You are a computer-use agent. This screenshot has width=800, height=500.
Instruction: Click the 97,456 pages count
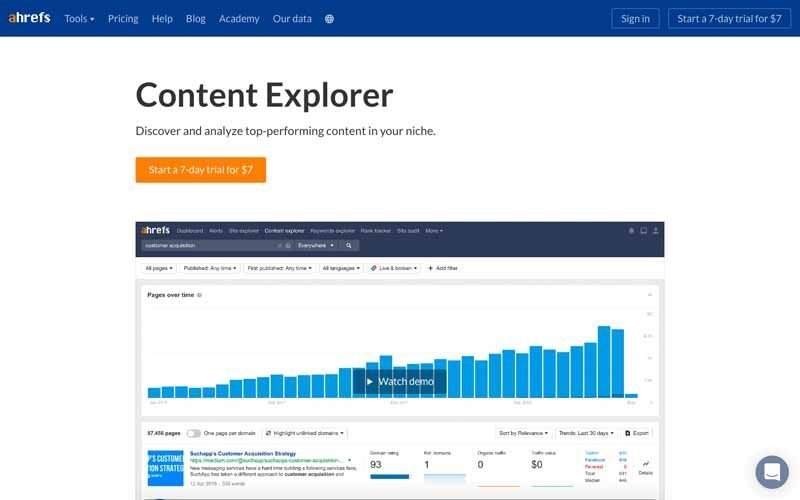164,433
